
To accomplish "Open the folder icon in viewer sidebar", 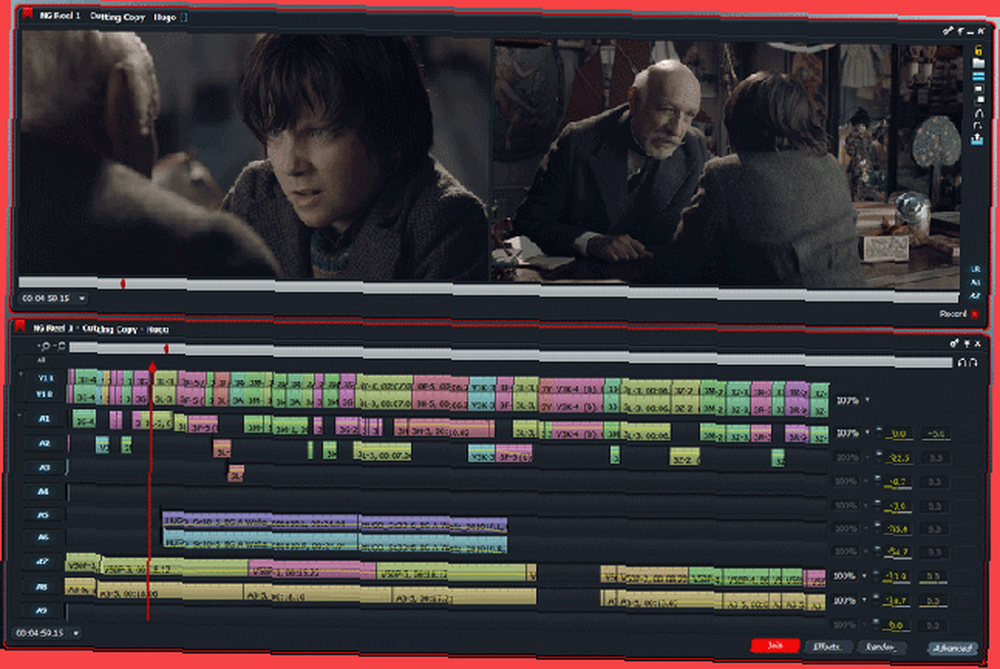I will coord(978,63).
